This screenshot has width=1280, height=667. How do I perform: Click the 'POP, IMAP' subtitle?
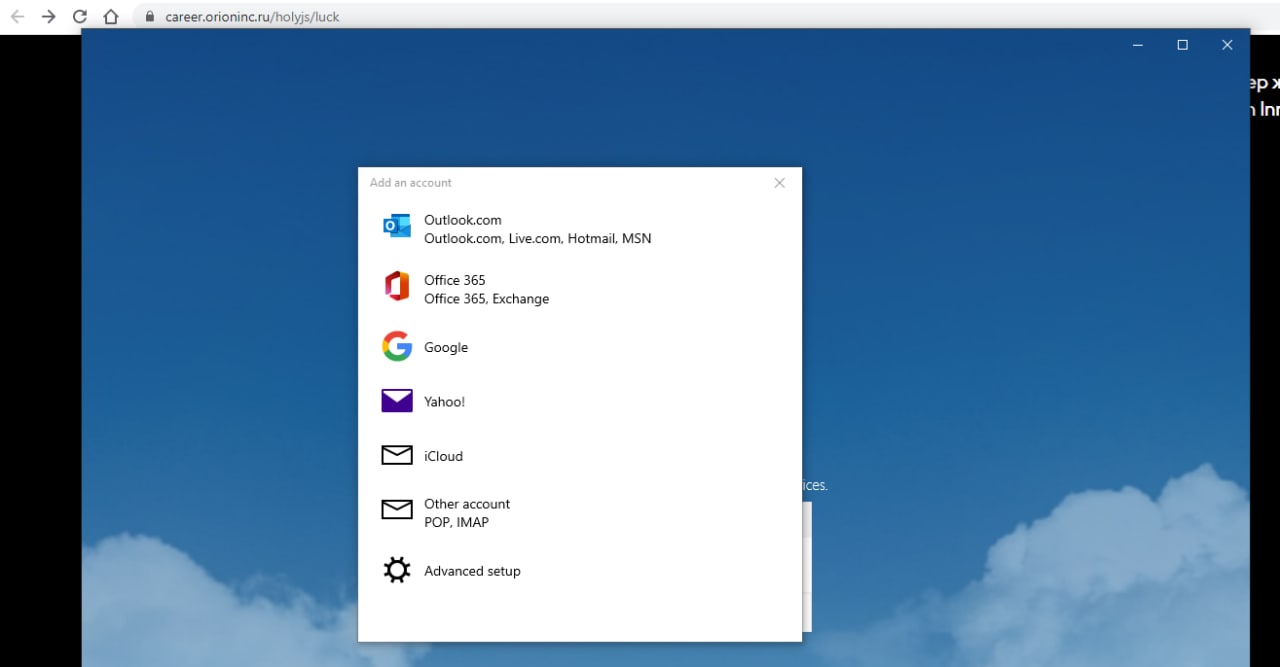[x=456, y=522]
